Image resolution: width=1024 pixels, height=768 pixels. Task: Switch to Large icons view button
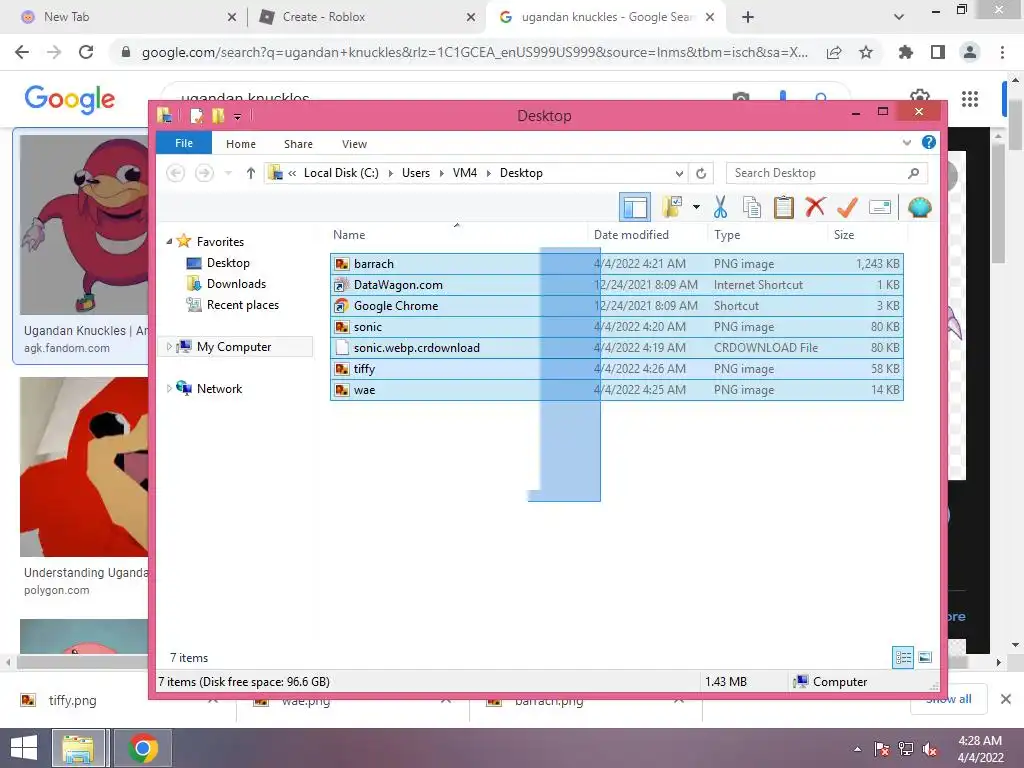(x=925, y=657)
